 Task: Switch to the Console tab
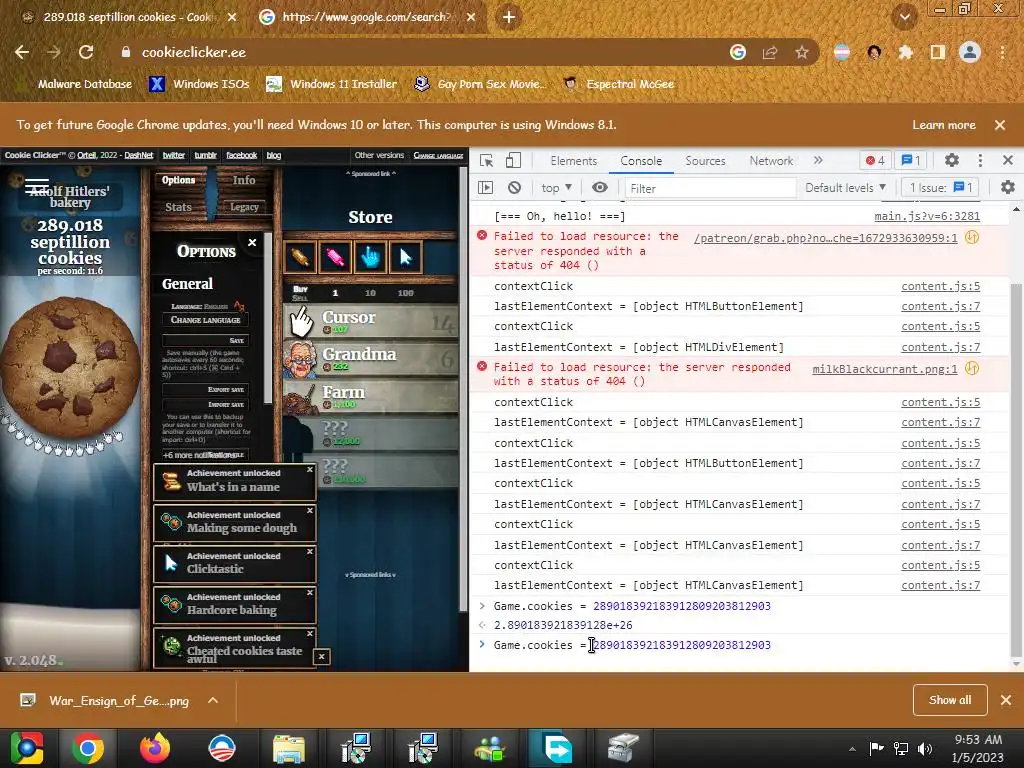[641, 161]
